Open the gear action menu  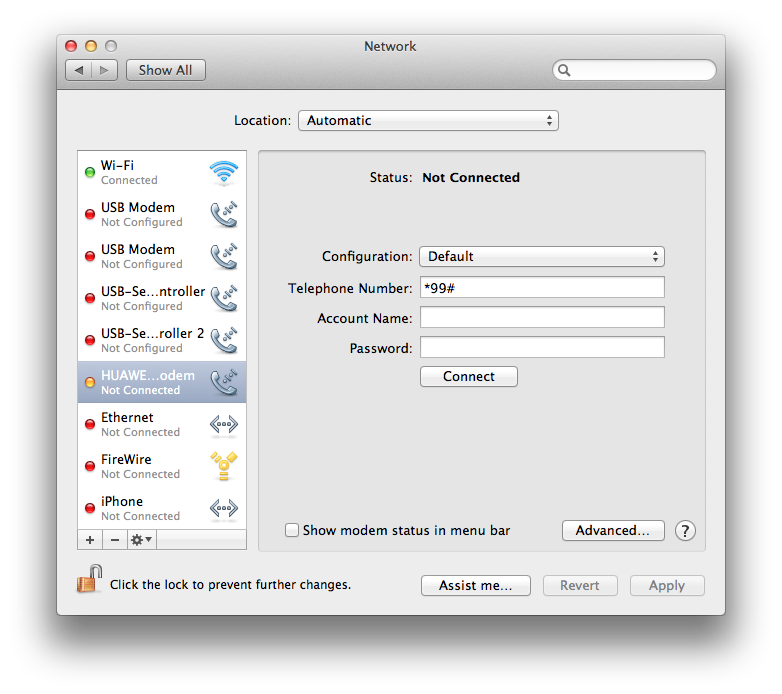[x=142, y=539]
